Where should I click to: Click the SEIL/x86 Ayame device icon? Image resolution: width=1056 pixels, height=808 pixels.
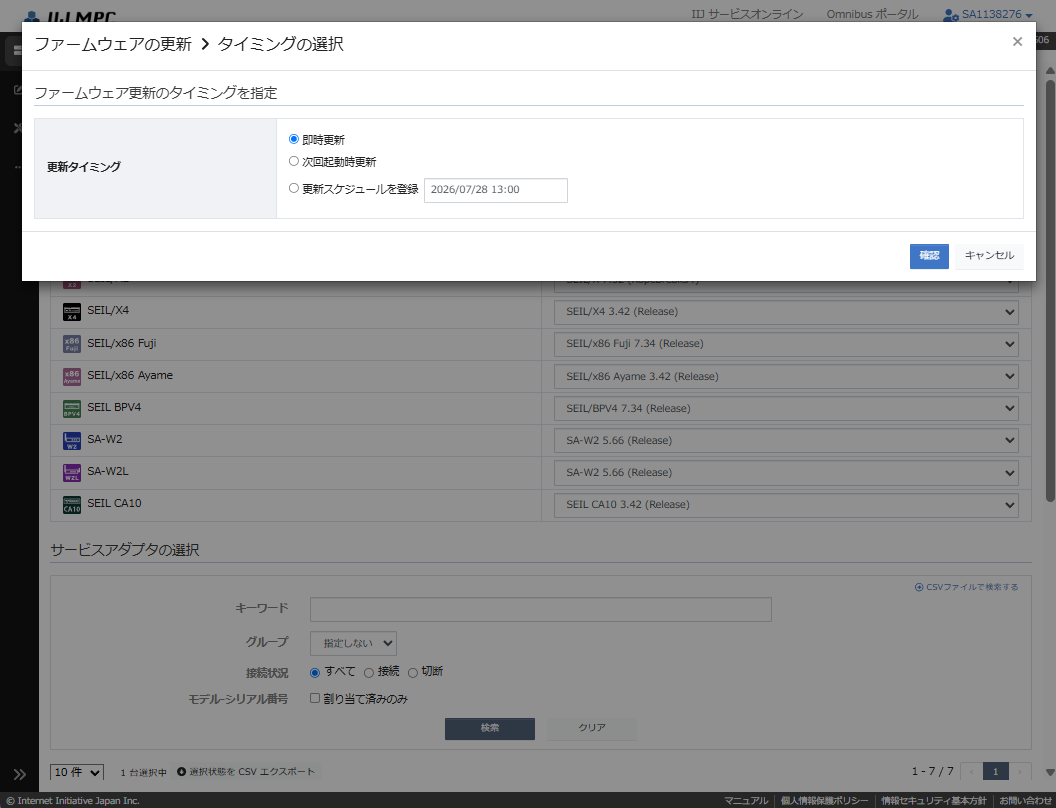coord(71,376)
